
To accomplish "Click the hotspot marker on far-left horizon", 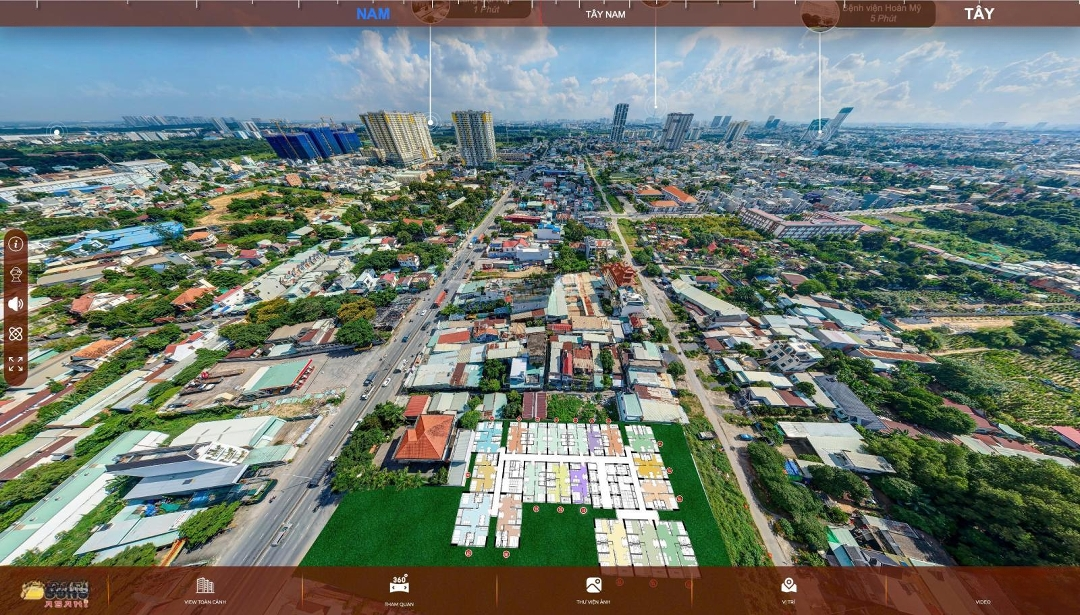I will pyautogui.click(x=57, y=131).
